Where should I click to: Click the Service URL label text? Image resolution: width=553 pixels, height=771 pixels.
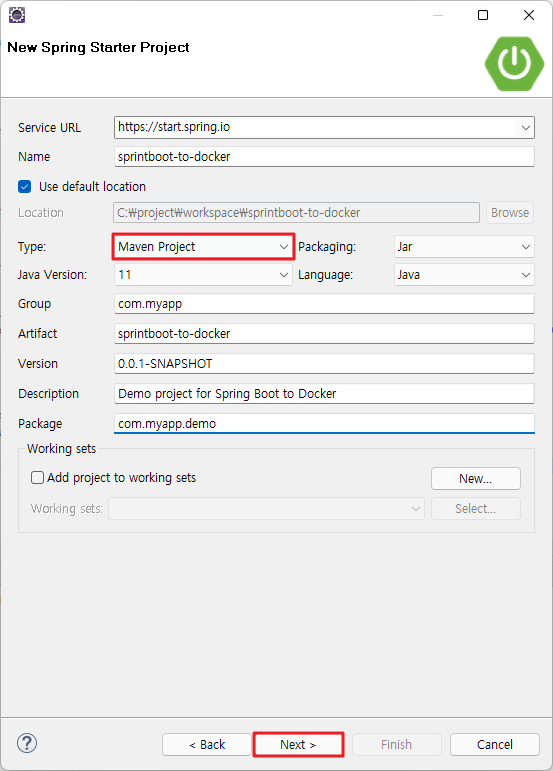coord(49,128)
